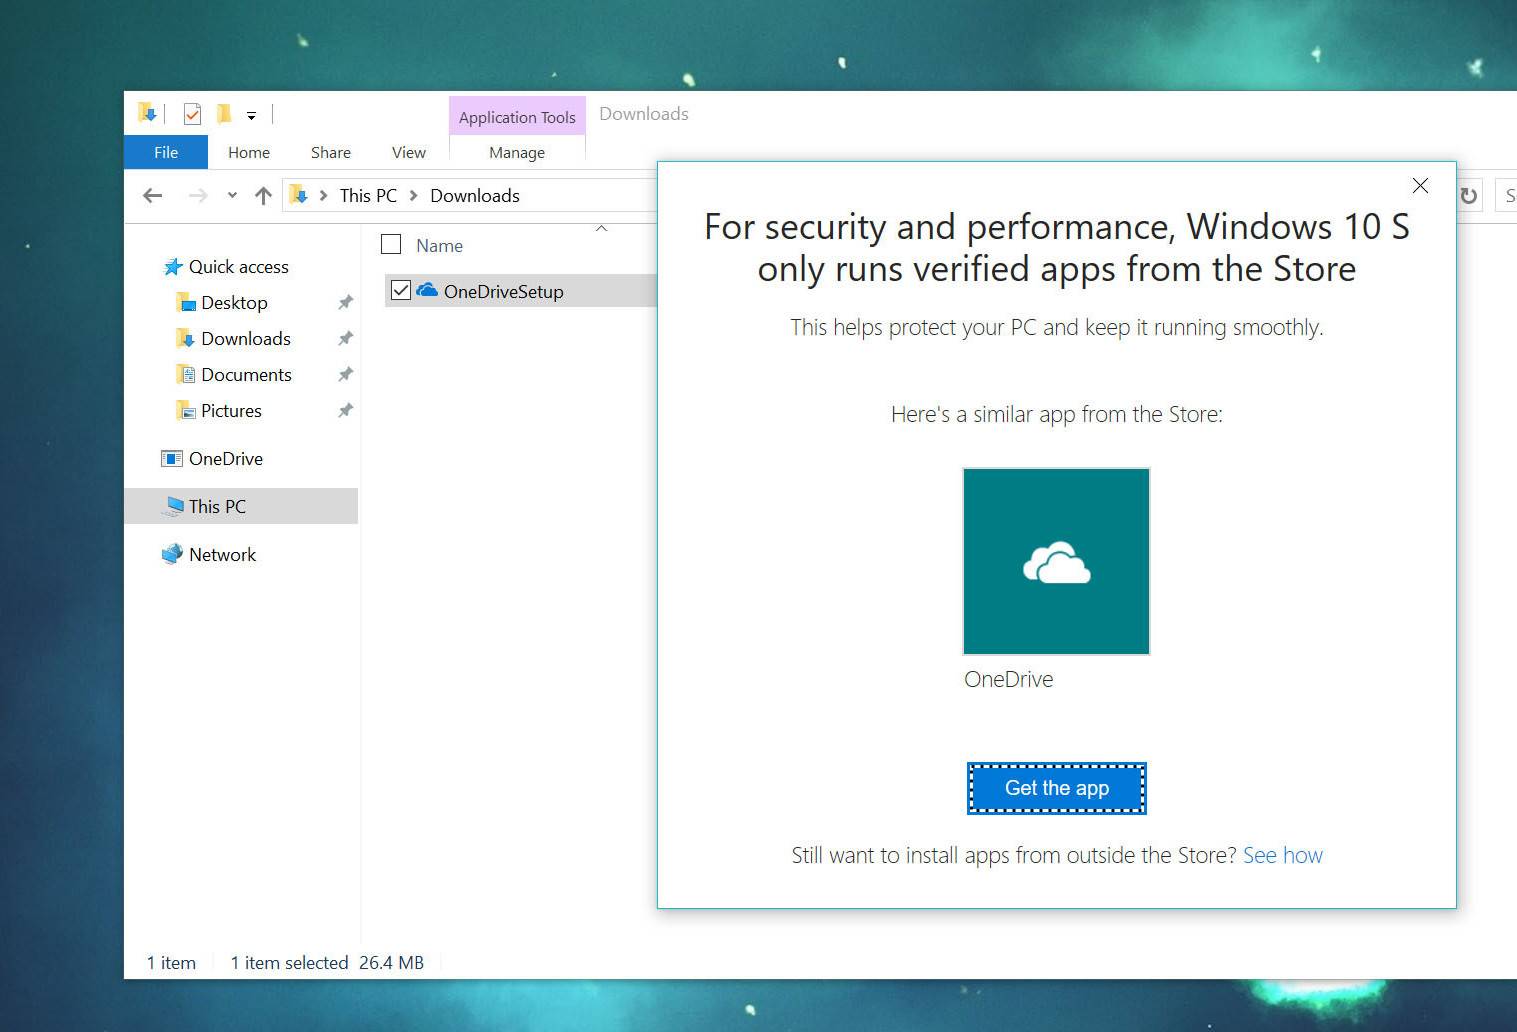This screenshot has width=1517, height=1032.
Task: Open the recent locations dropdown arrow
Action: point(232,196)
